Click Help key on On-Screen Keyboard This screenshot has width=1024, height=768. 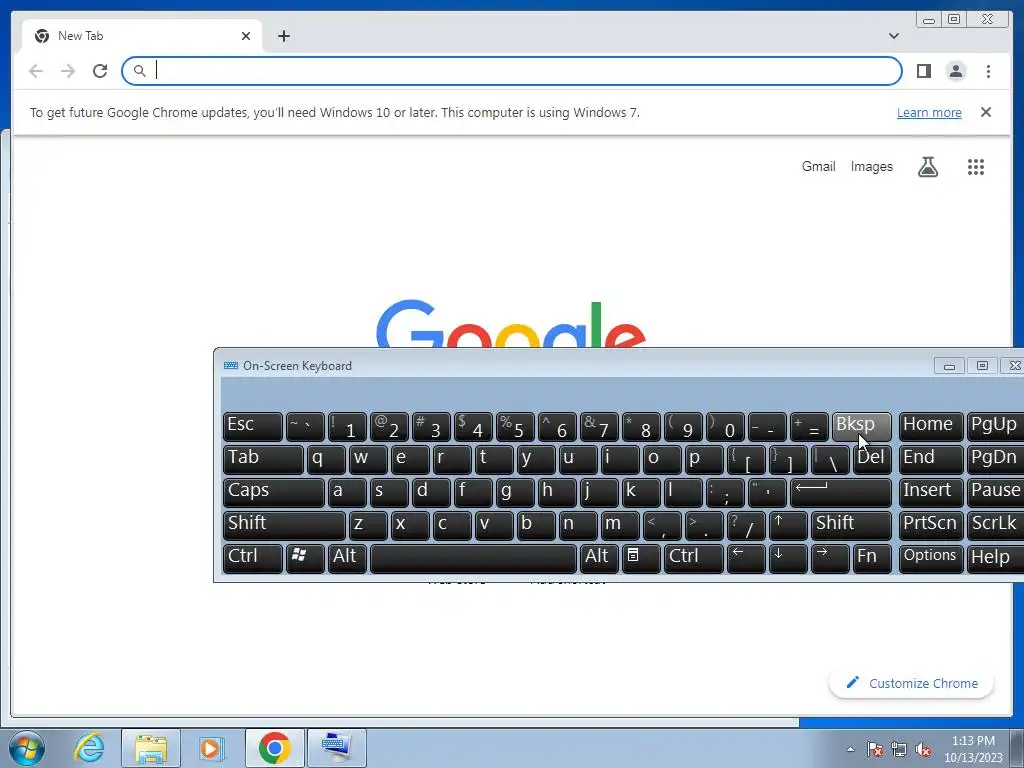tap(995, 559)
